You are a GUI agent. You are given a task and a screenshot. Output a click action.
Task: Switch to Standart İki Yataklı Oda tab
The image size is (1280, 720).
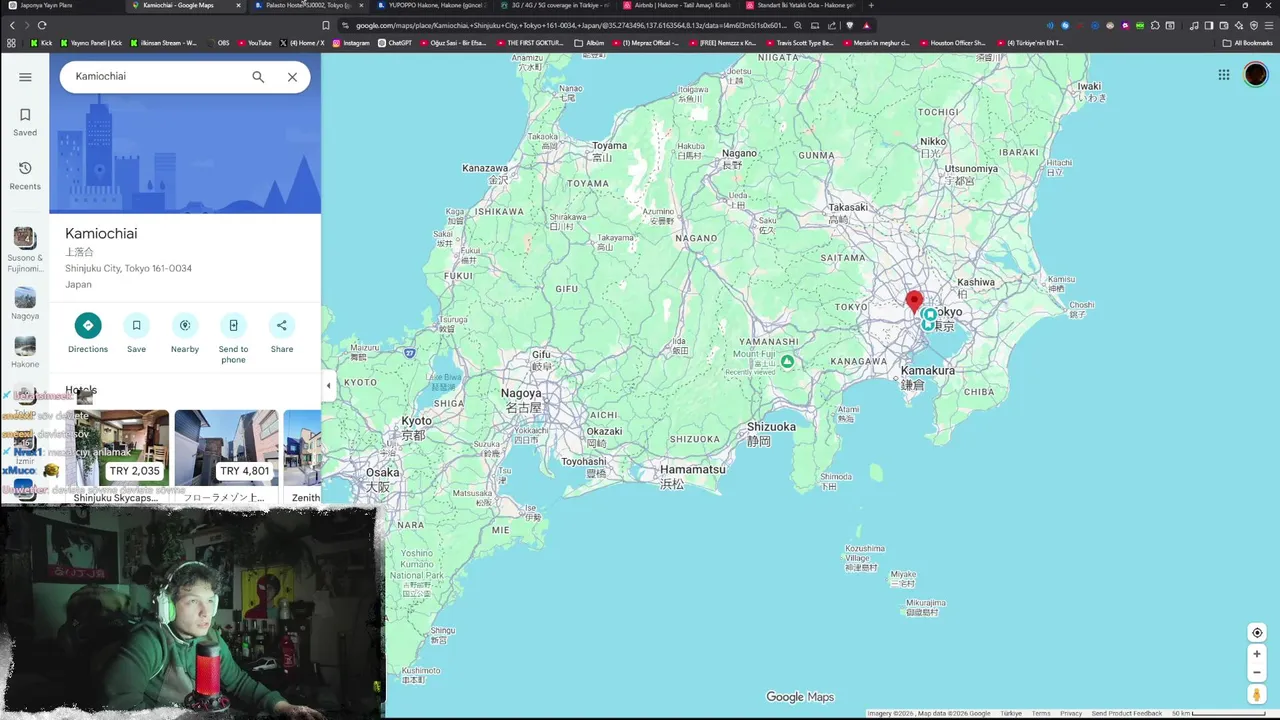(800, 6)
